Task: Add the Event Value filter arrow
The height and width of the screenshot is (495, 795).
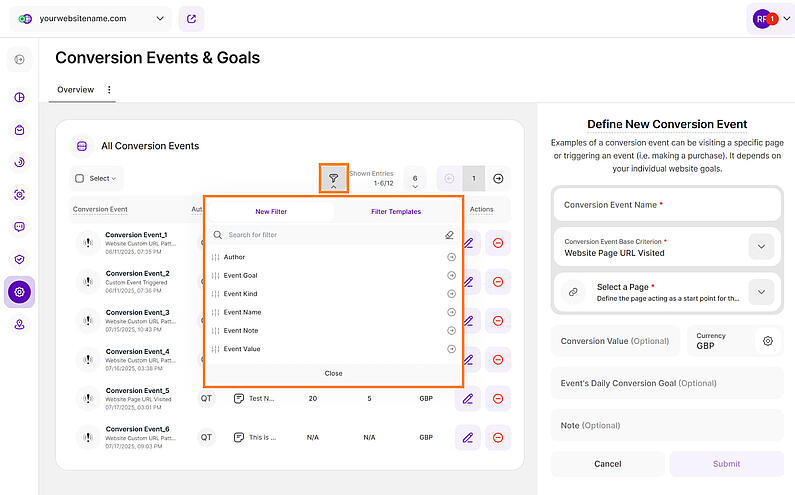Action: 451,349
